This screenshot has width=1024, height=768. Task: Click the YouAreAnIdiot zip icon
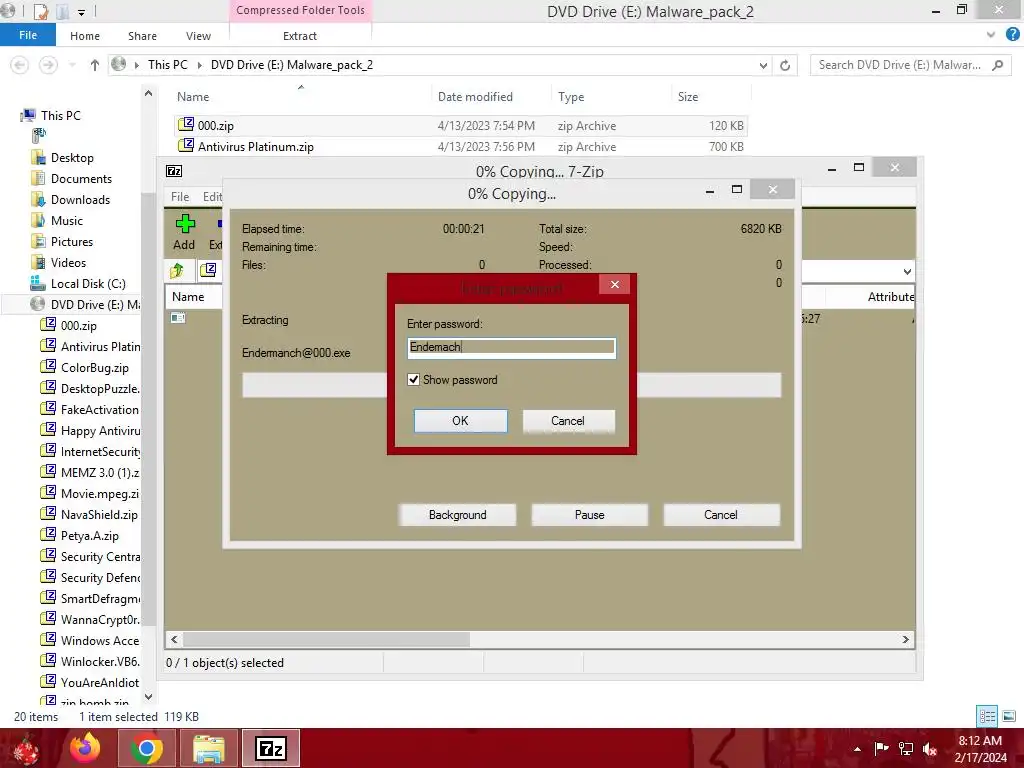tap(48, 681)
